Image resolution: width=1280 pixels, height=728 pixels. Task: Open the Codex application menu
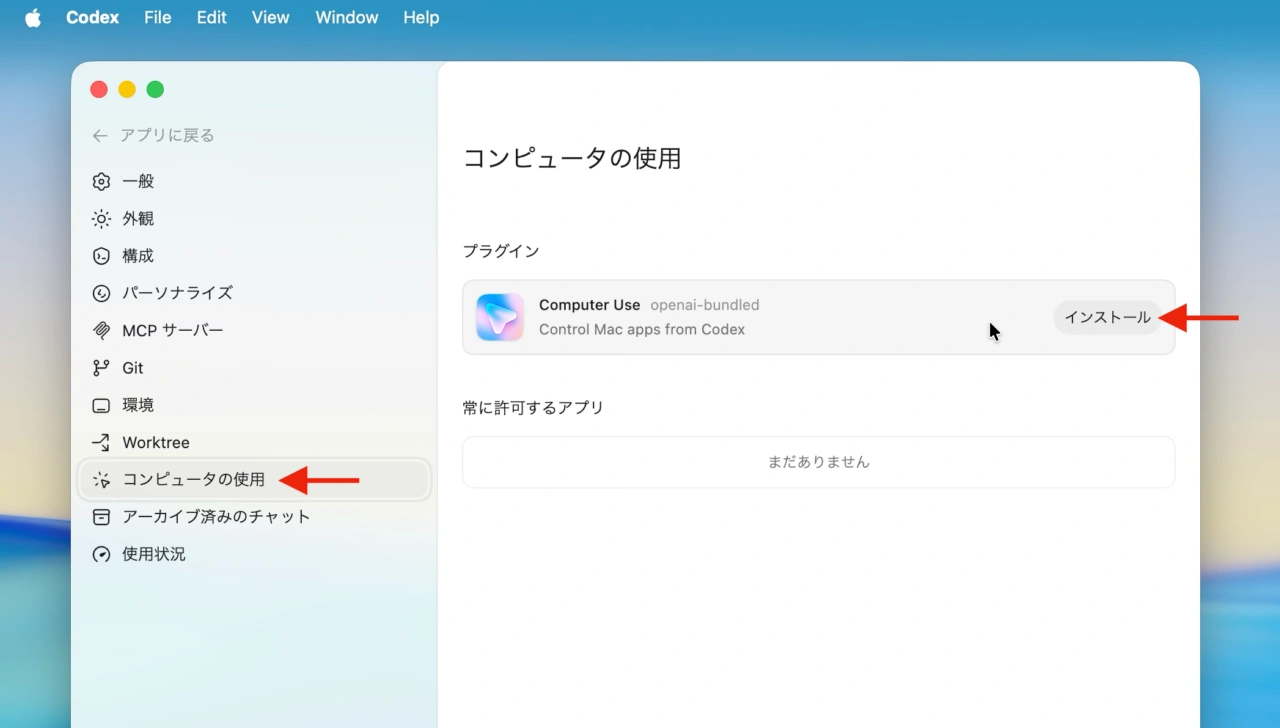(92, 17)
